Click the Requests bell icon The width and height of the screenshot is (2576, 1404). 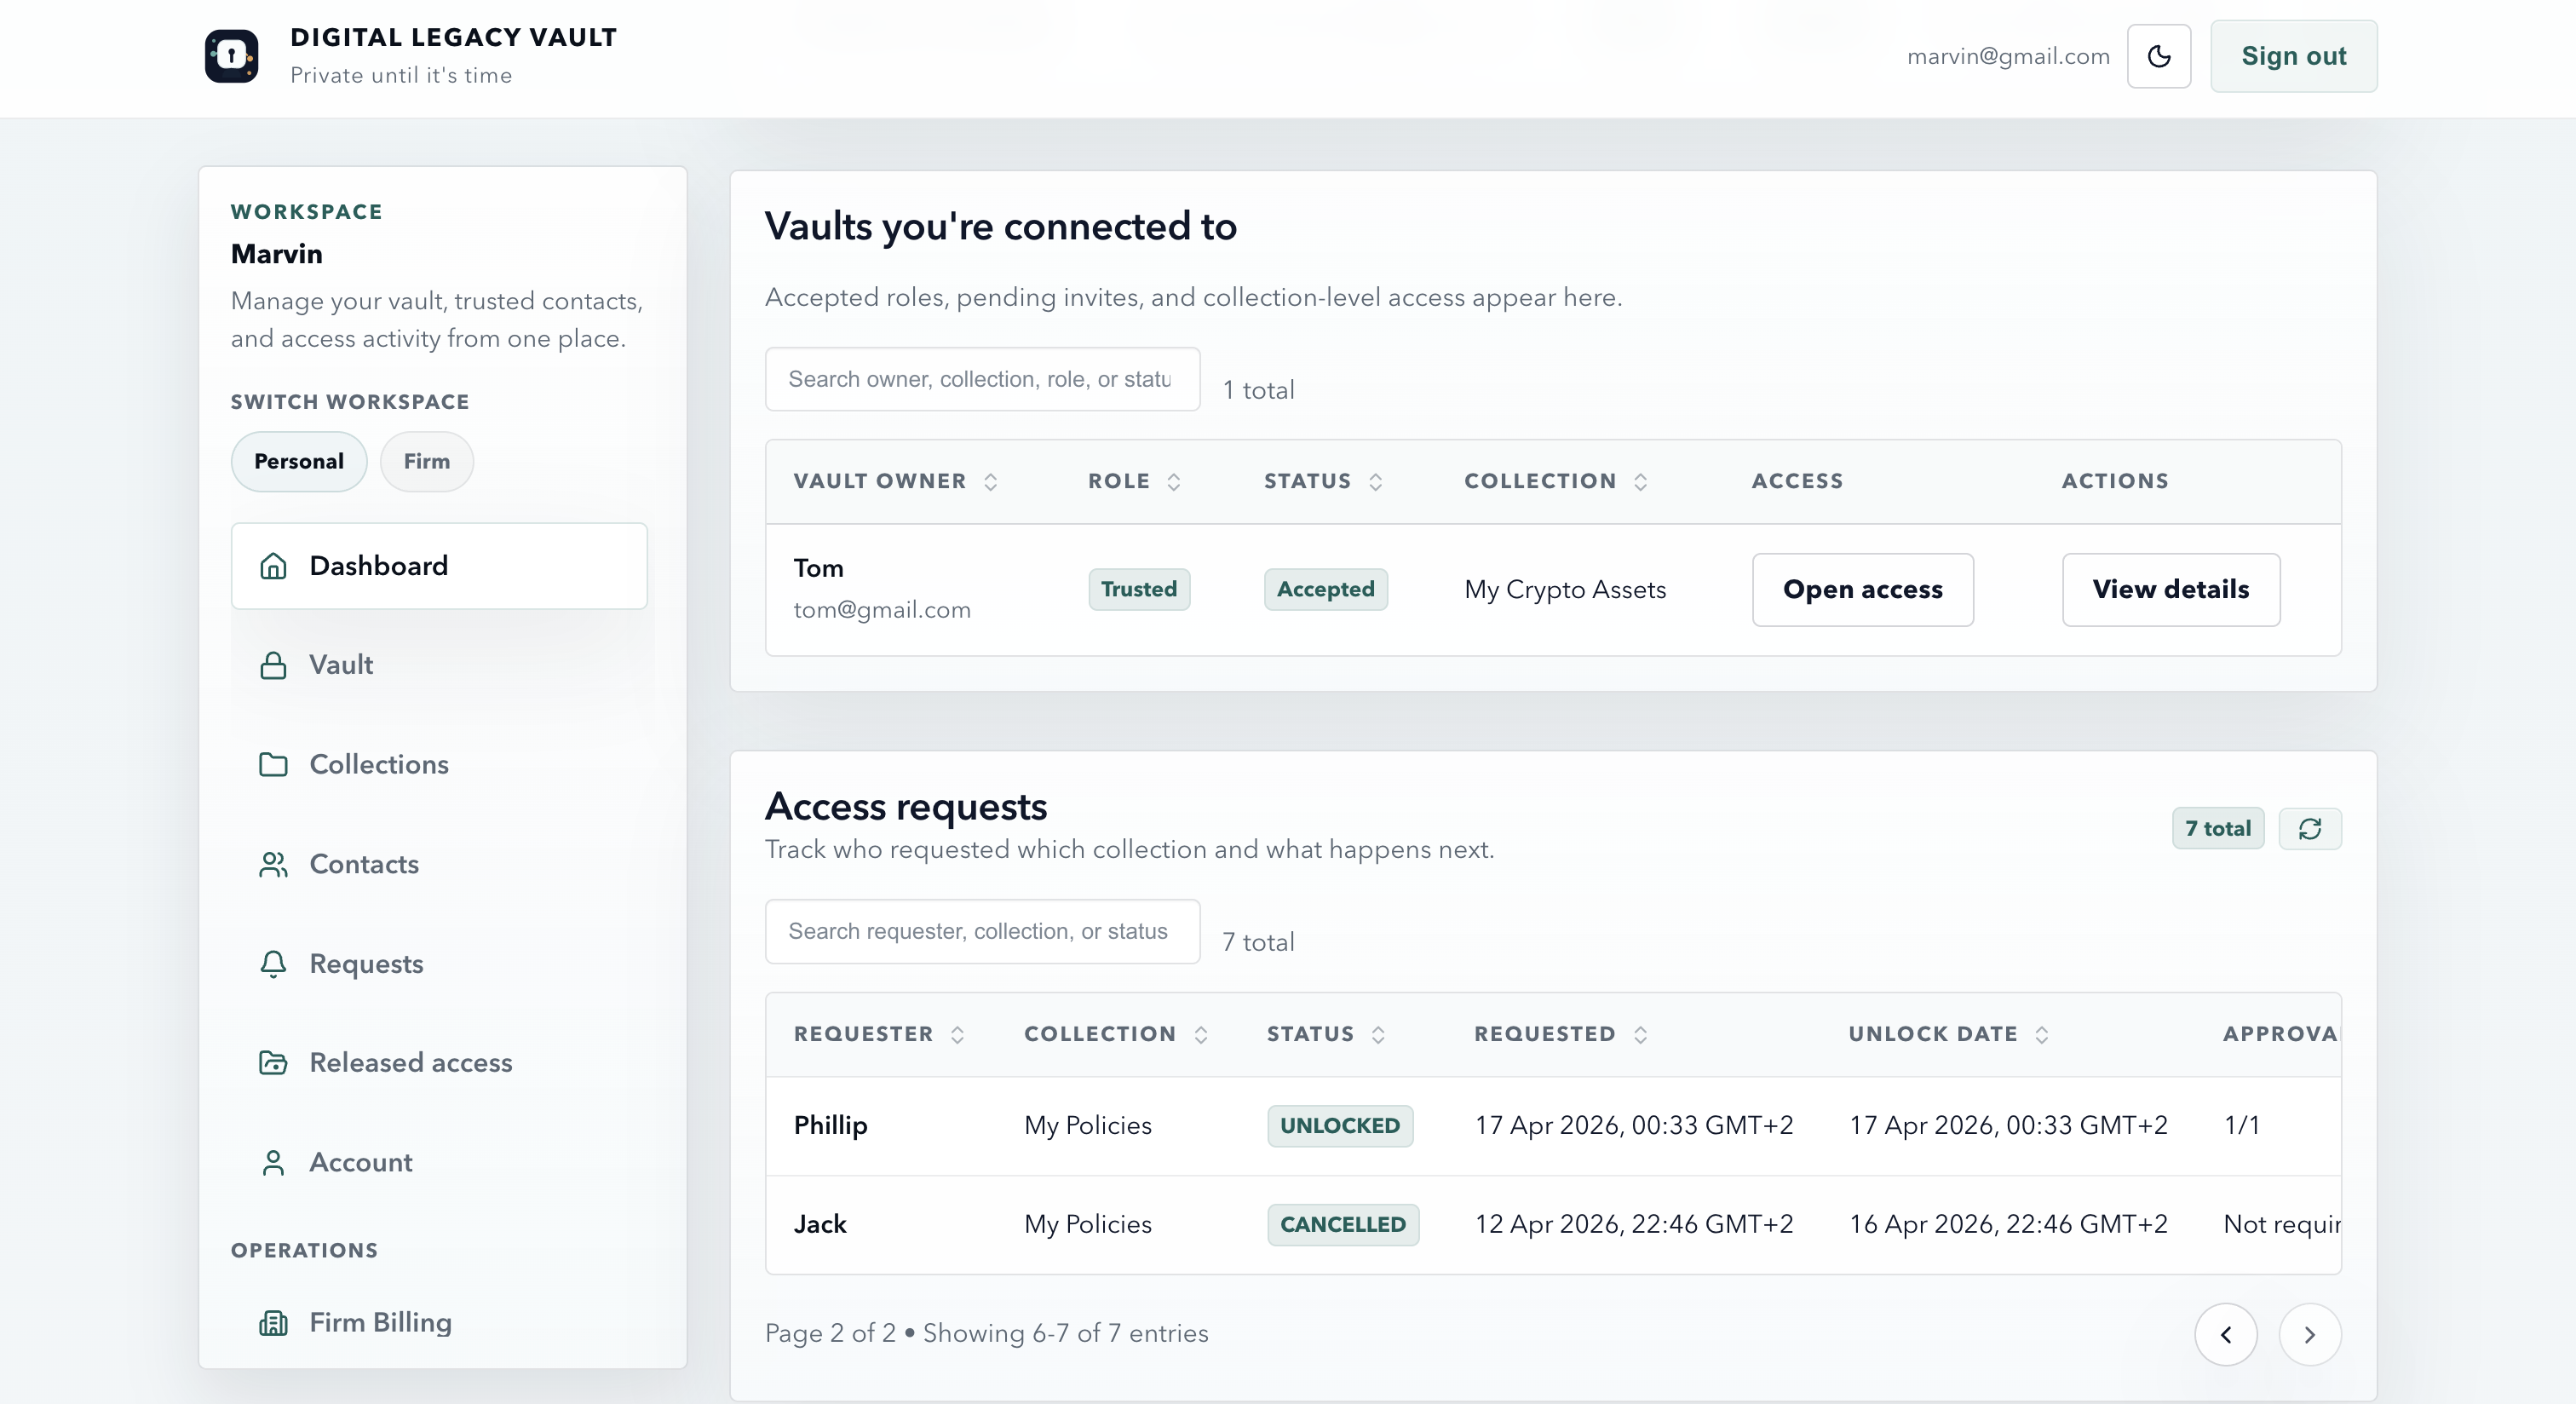[x=273, y=963]
